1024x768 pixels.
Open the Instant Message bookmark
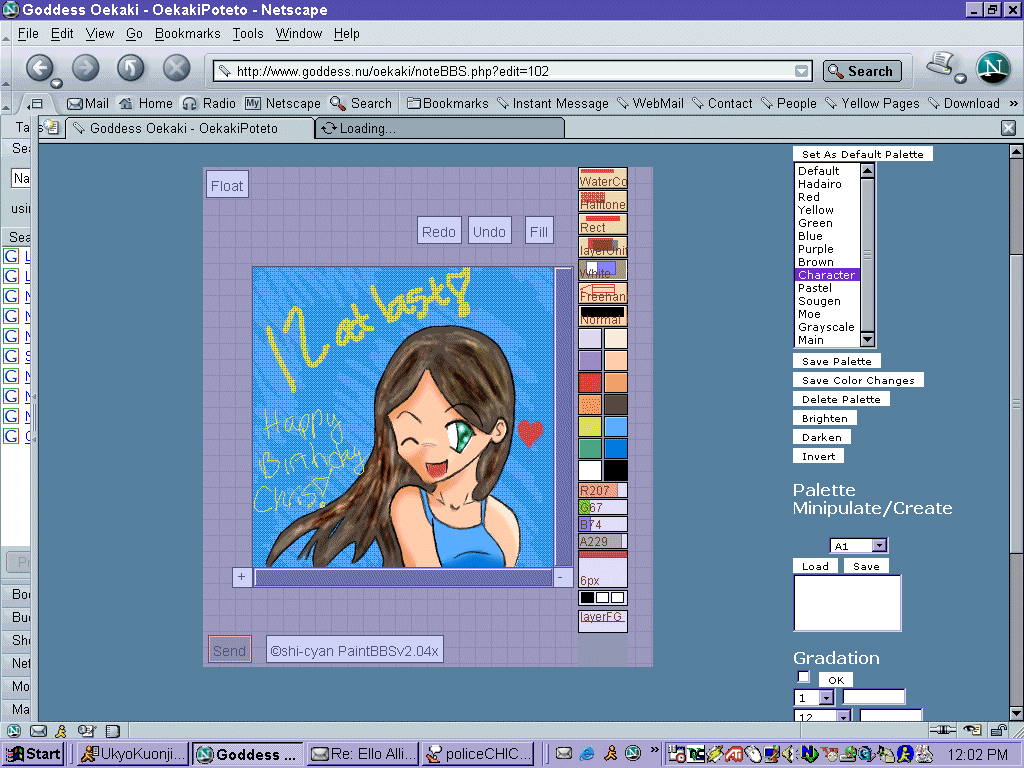pos(553,103)
